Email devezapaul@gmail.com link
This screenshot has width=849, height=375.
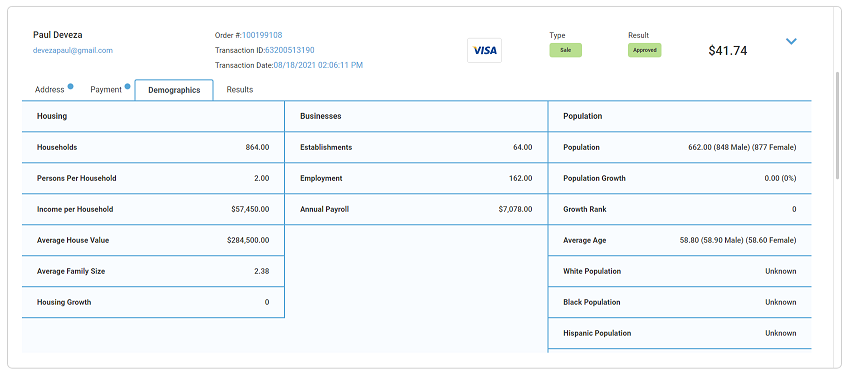click(73, 50)
